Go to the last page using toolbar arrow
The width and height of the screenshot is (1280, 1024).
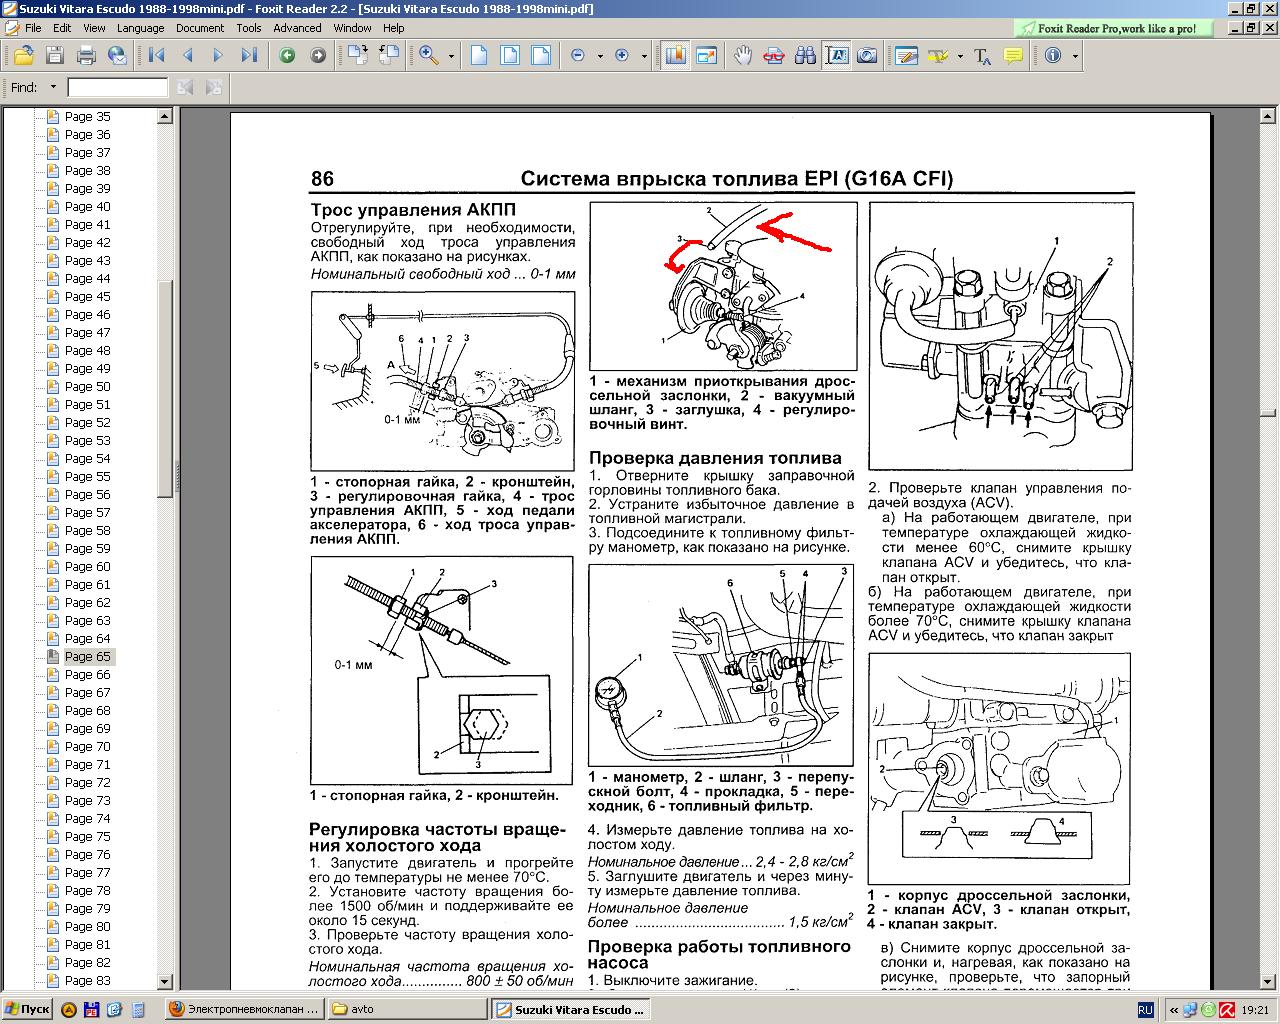tap(249, 56)
